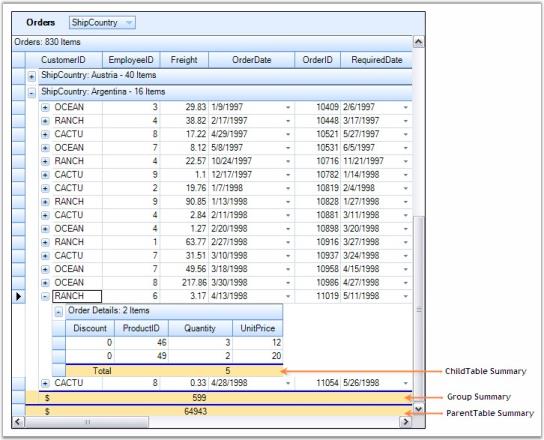
Task: Sort by the OrderID column header
Action: pyautogui.click(x=317, y=60)
